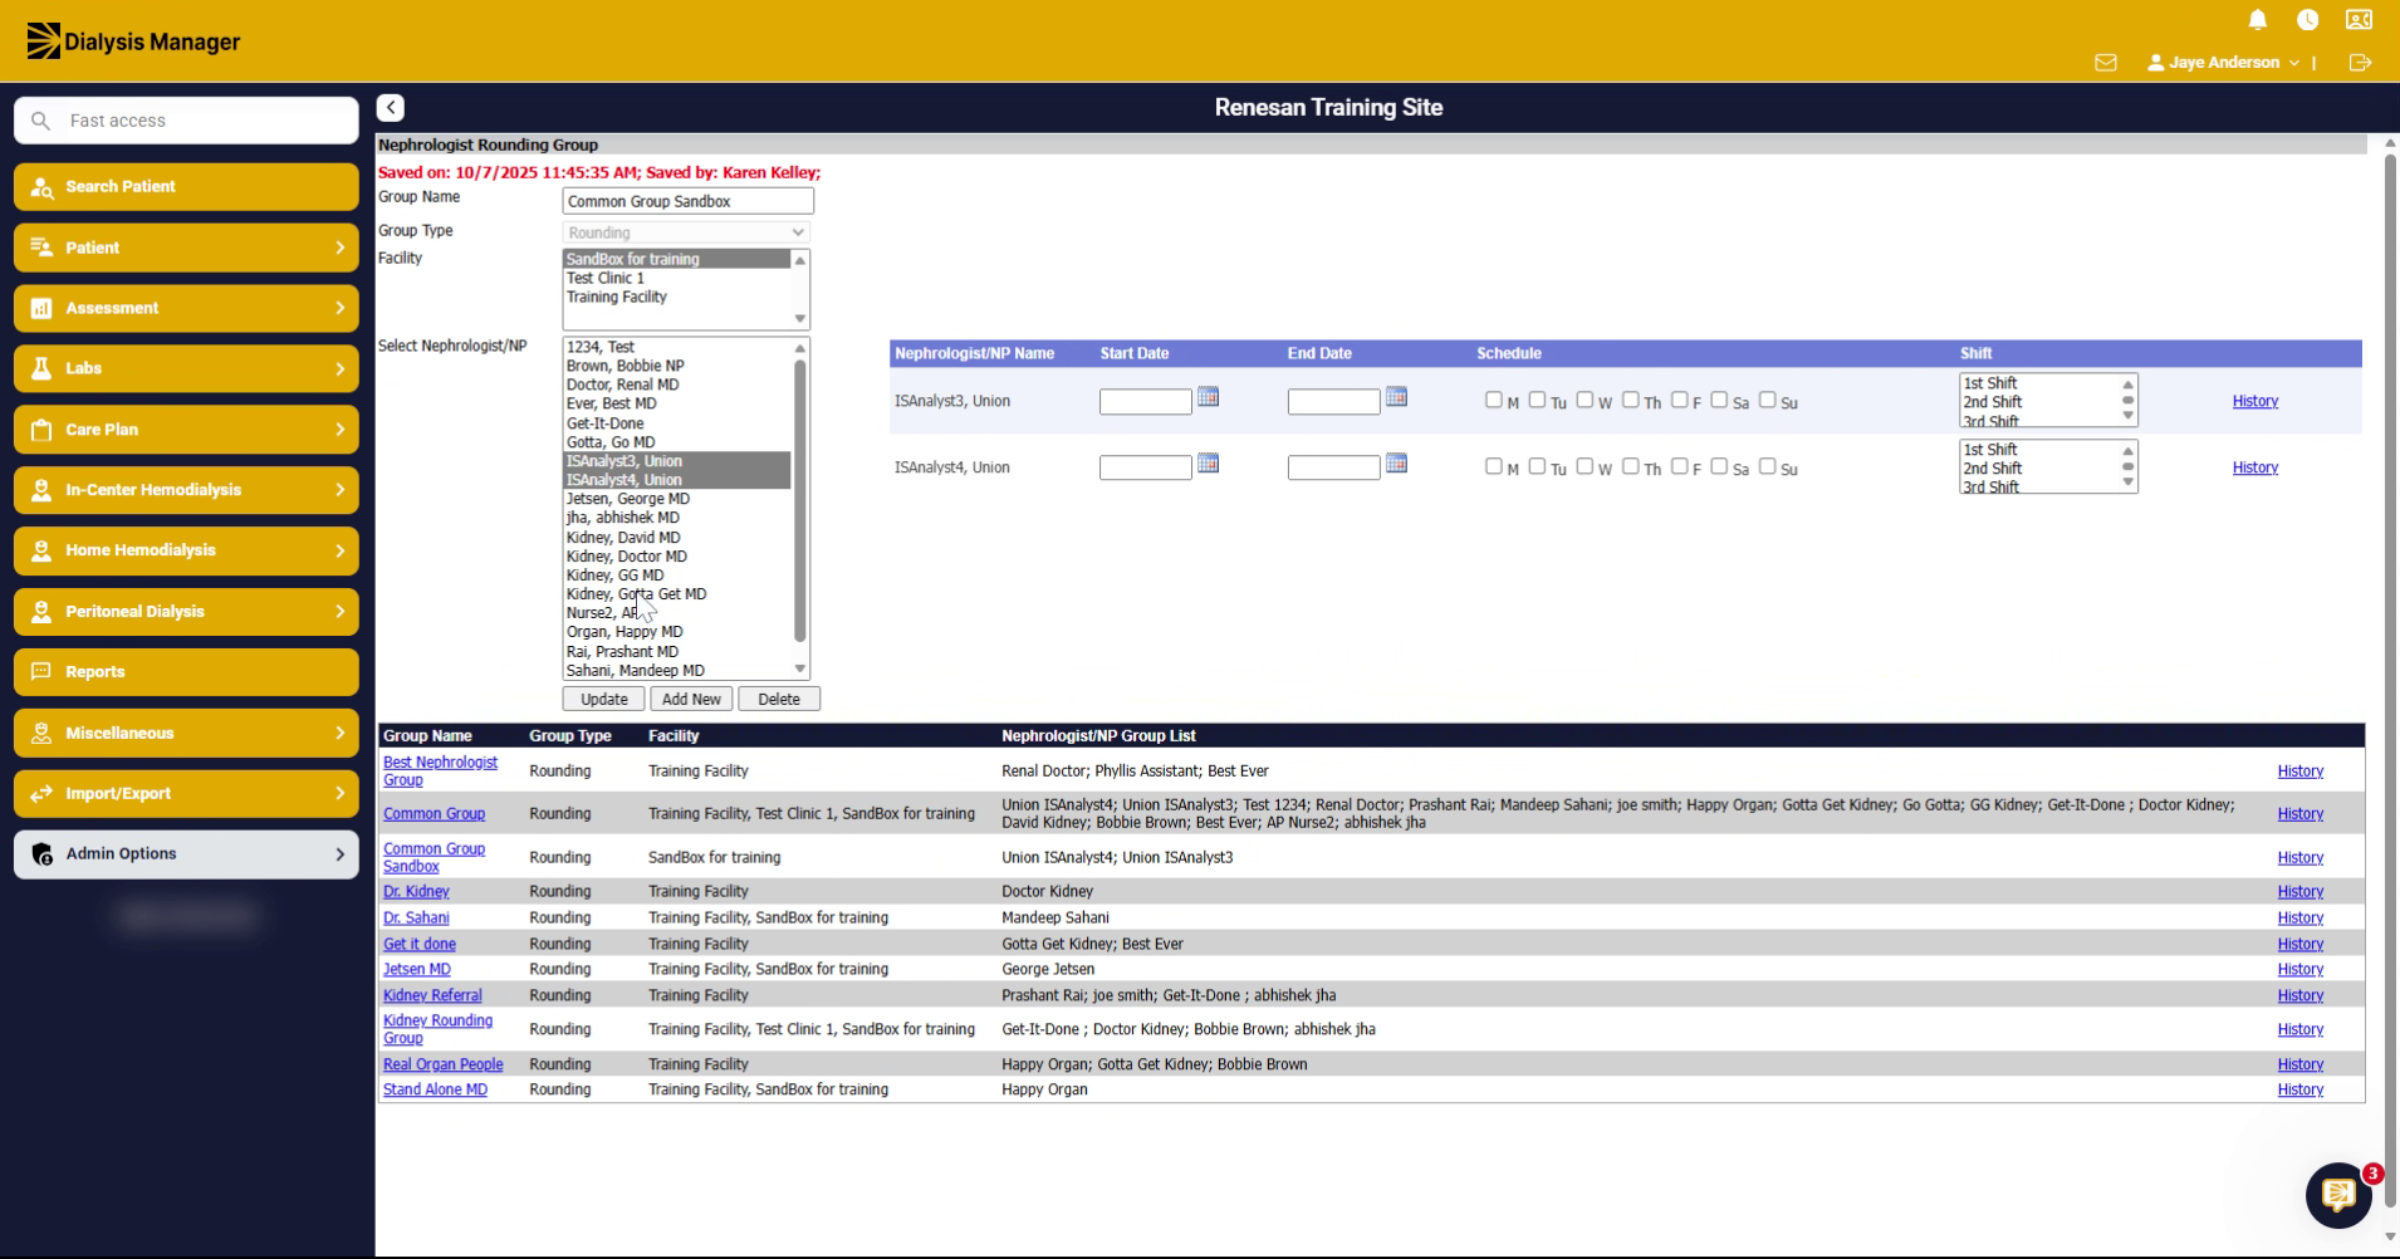2400x1259 pixels.
Task: Expand the Patient sidebar menu
Action: [186, 247]
